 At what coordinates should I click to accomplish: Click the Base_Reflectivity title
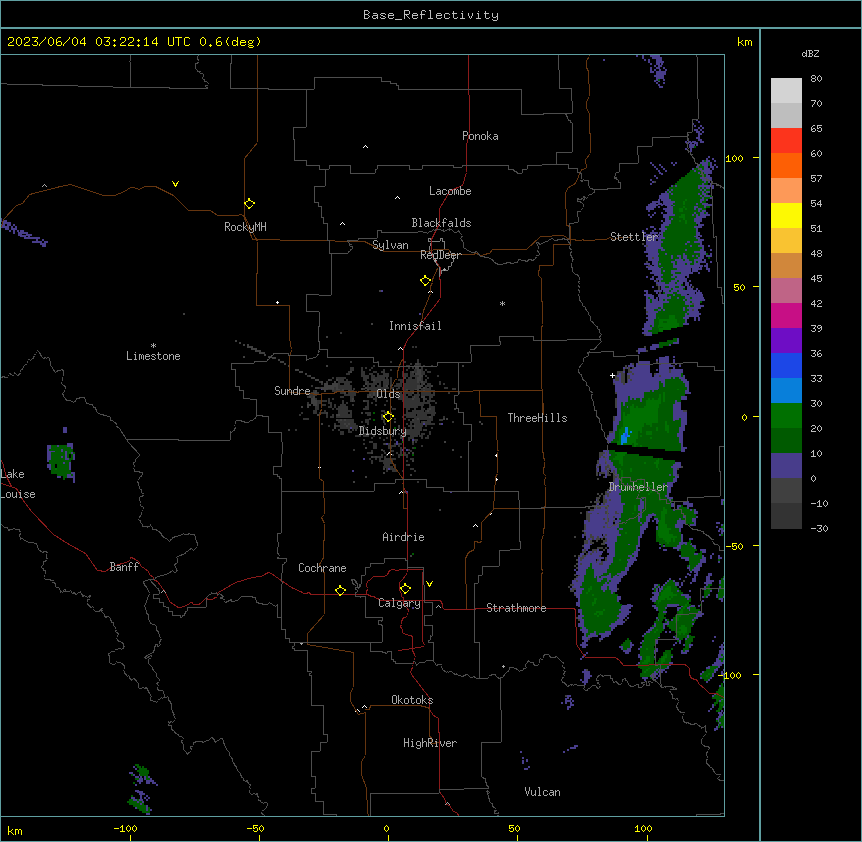coord(431,15)
